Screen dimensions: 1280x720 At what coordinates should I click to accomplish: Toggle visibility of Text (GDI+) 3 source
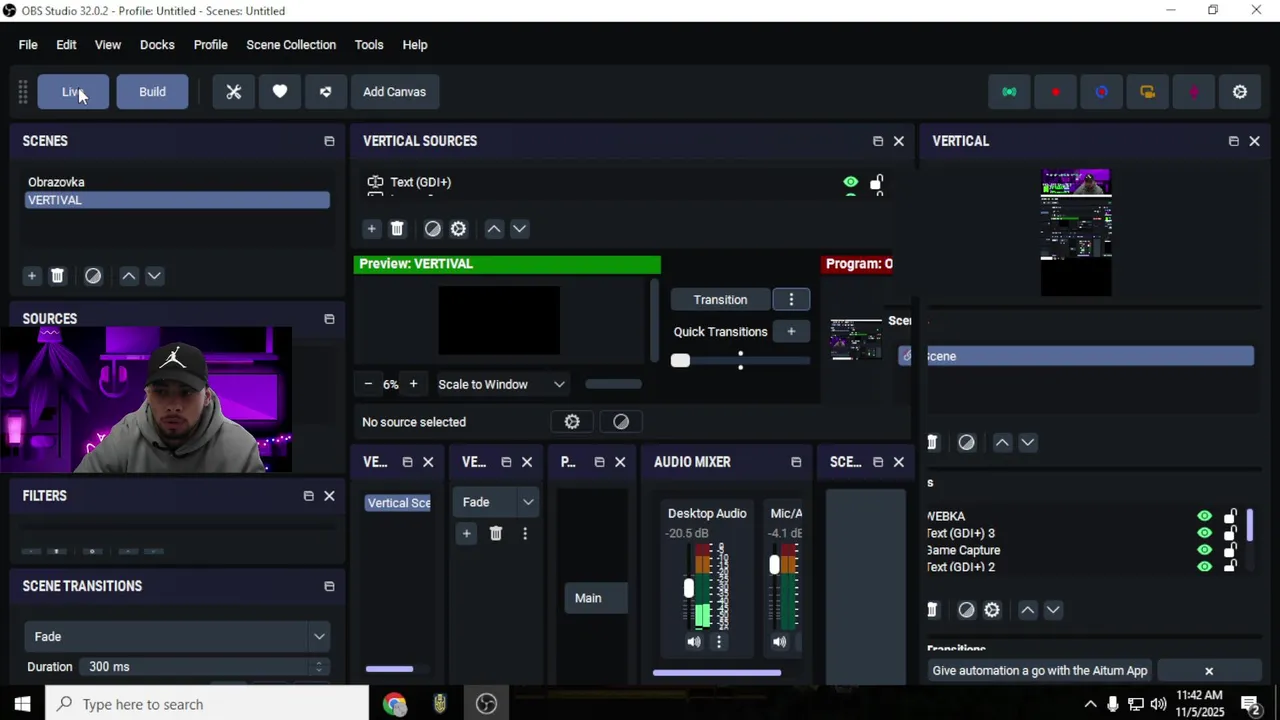(1204, 533)
